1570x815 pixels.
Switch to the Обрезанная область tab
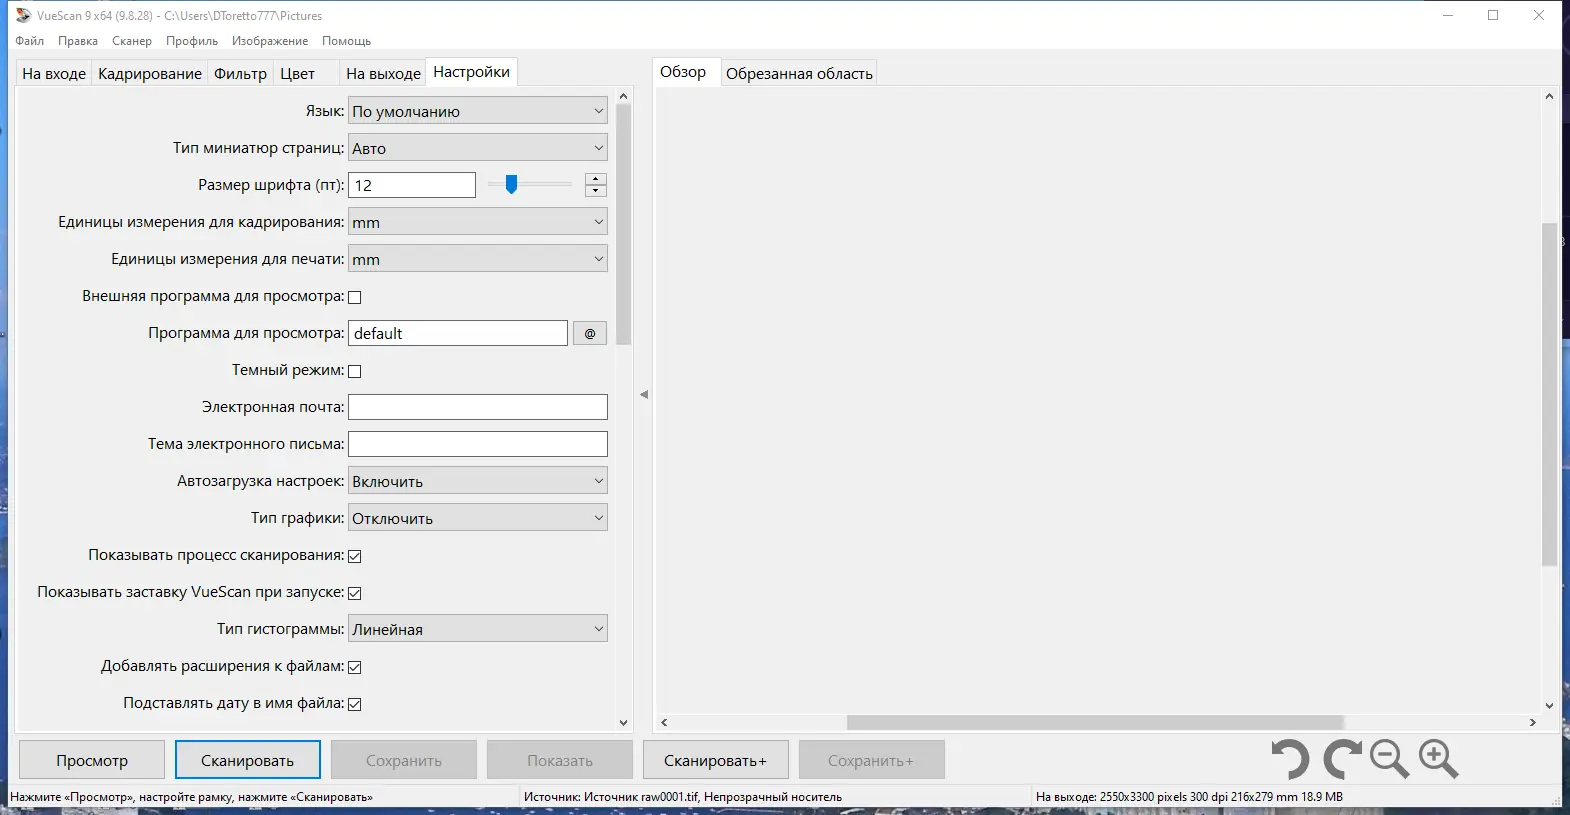pyautogui.click(x=799, y=73)
